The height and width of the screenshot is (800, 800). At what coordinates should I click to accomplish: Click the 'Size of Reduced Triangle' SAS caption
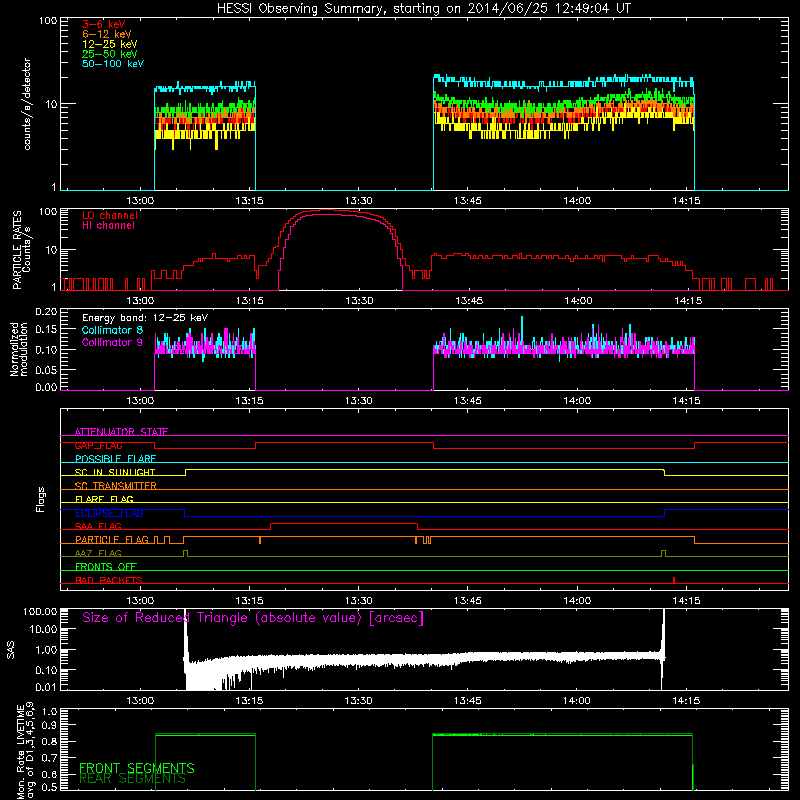tap(253, 618)
